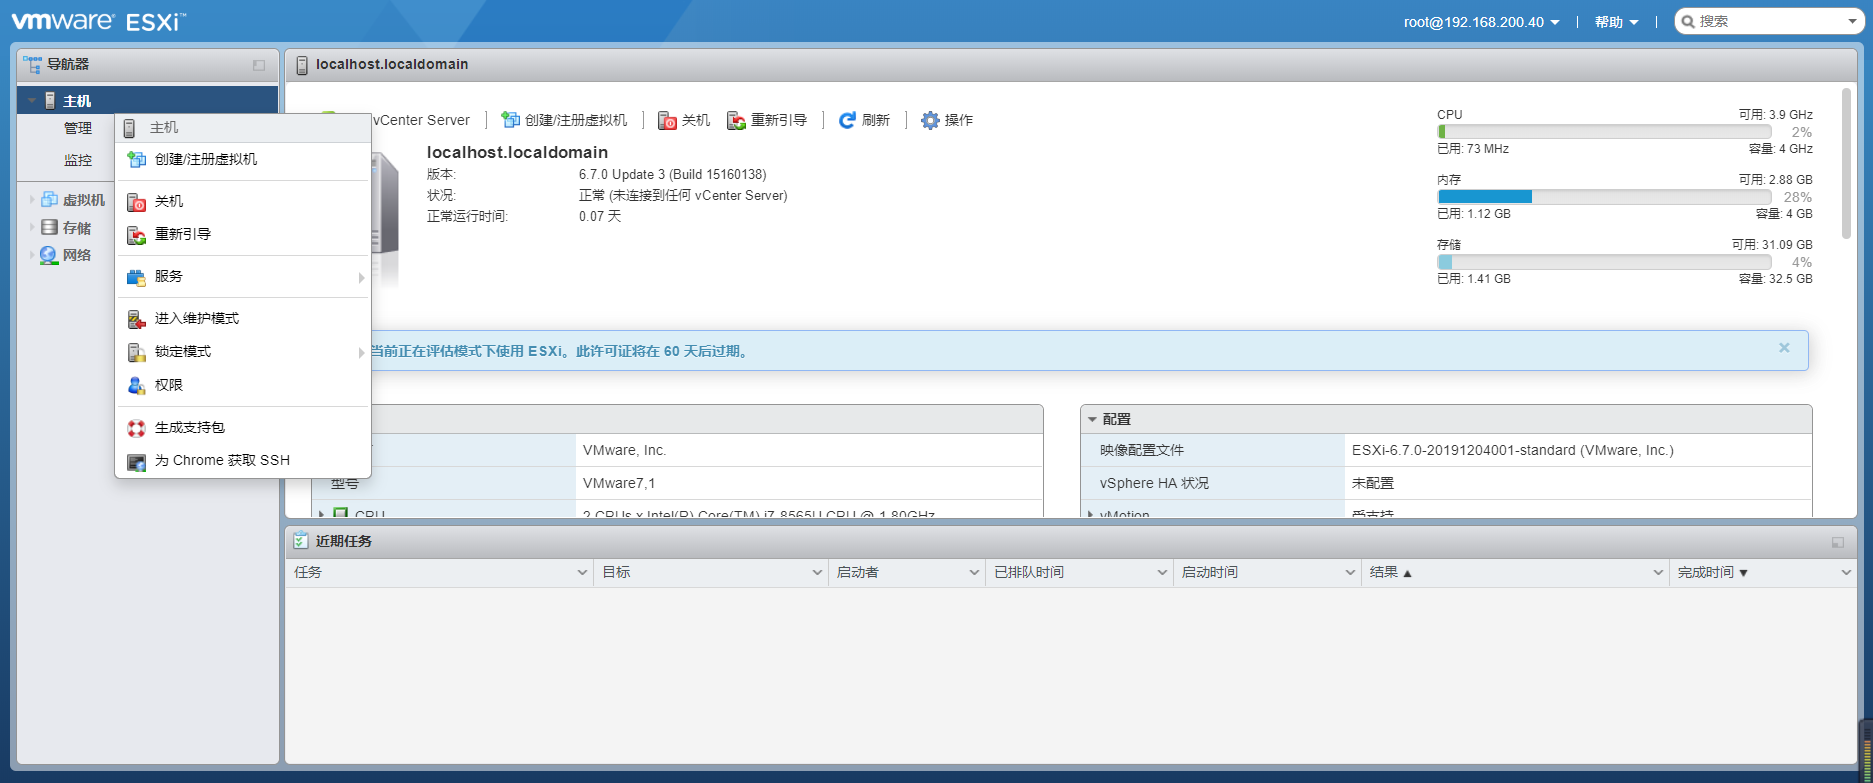The width and height of the screenshot is (1873, 783).
Task: Click the Create/Register VM icon in context menu
Action: point(136,159)
